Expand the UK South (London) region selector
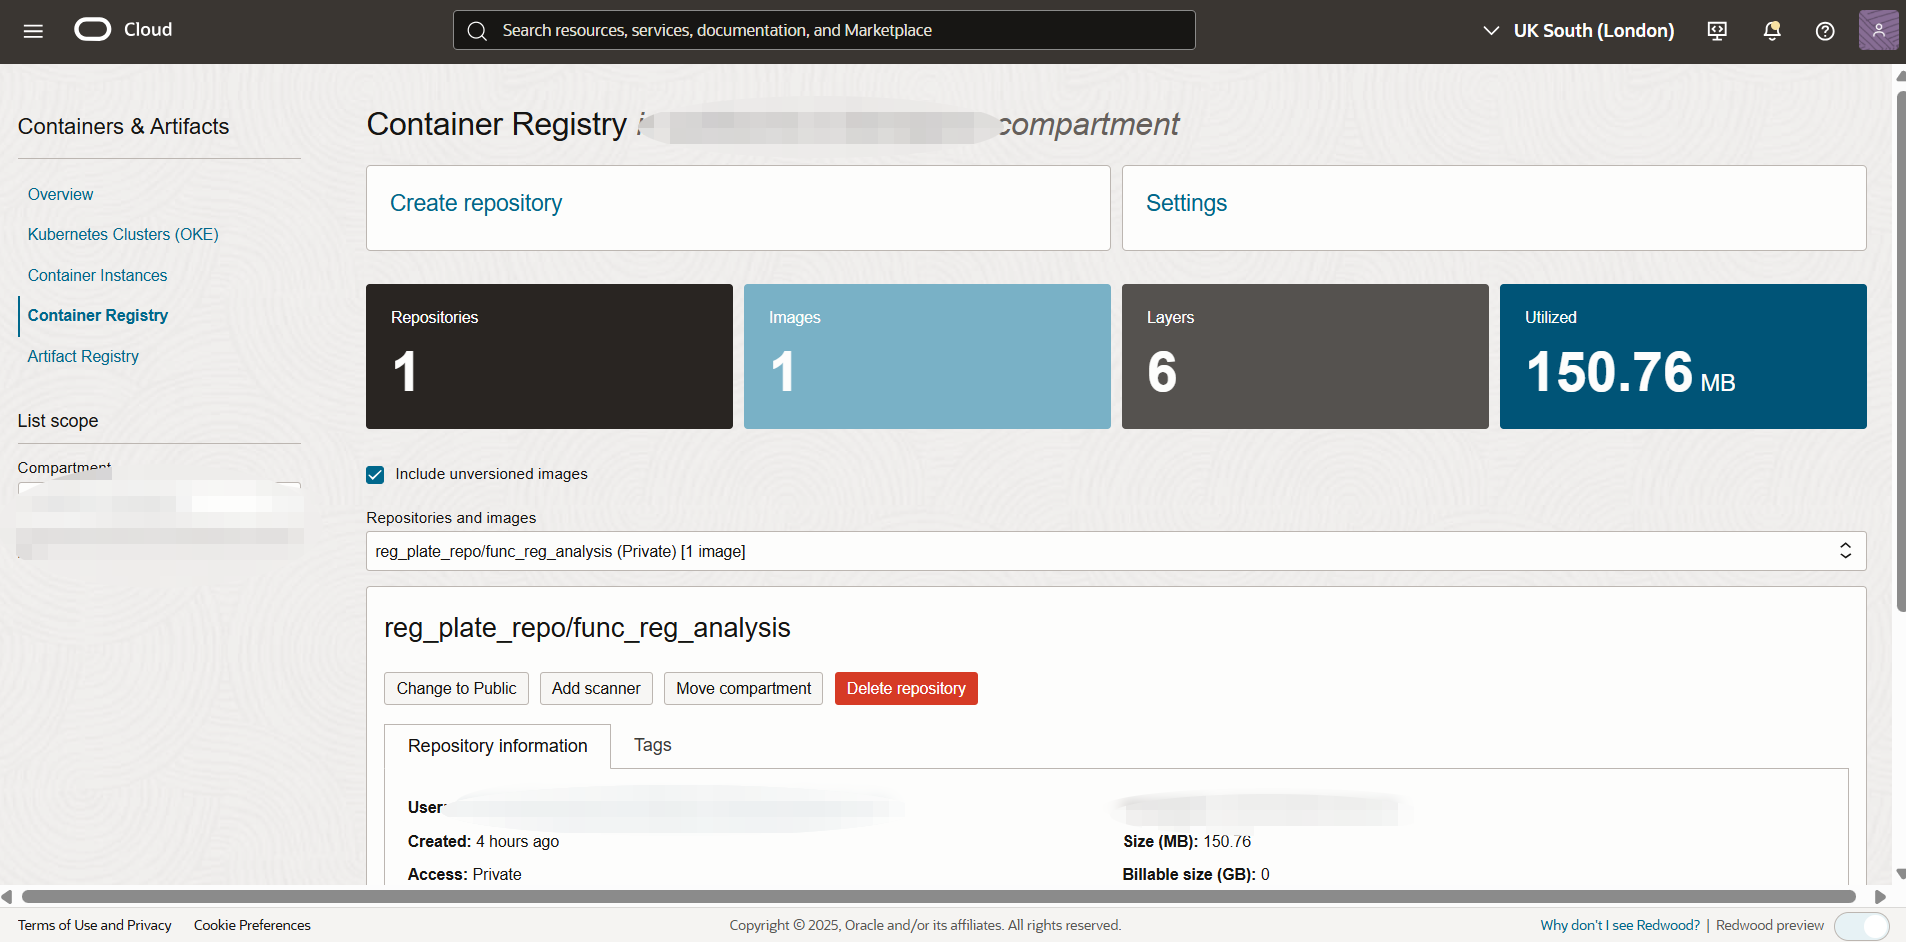Screen dimensions: 1906x942 [1578, 31]
